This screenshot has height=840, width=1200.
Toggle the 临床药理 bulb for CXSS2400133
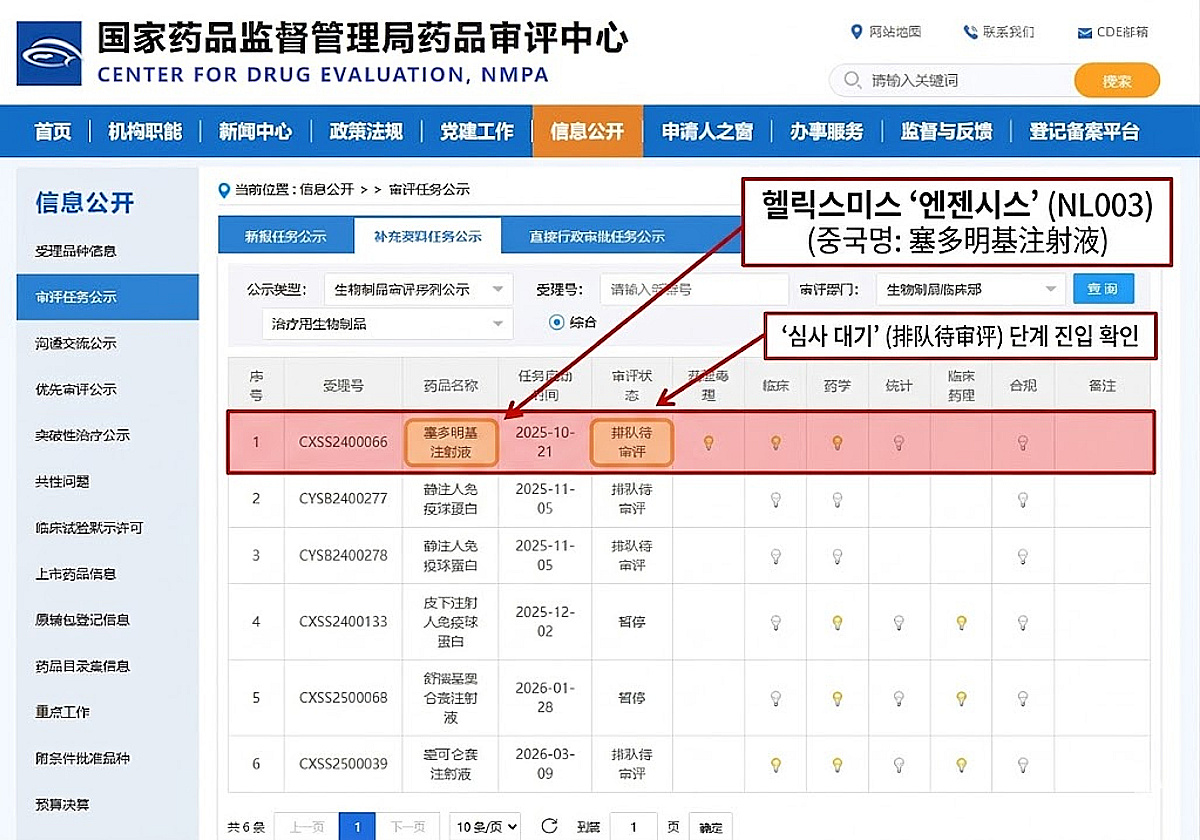961,622
